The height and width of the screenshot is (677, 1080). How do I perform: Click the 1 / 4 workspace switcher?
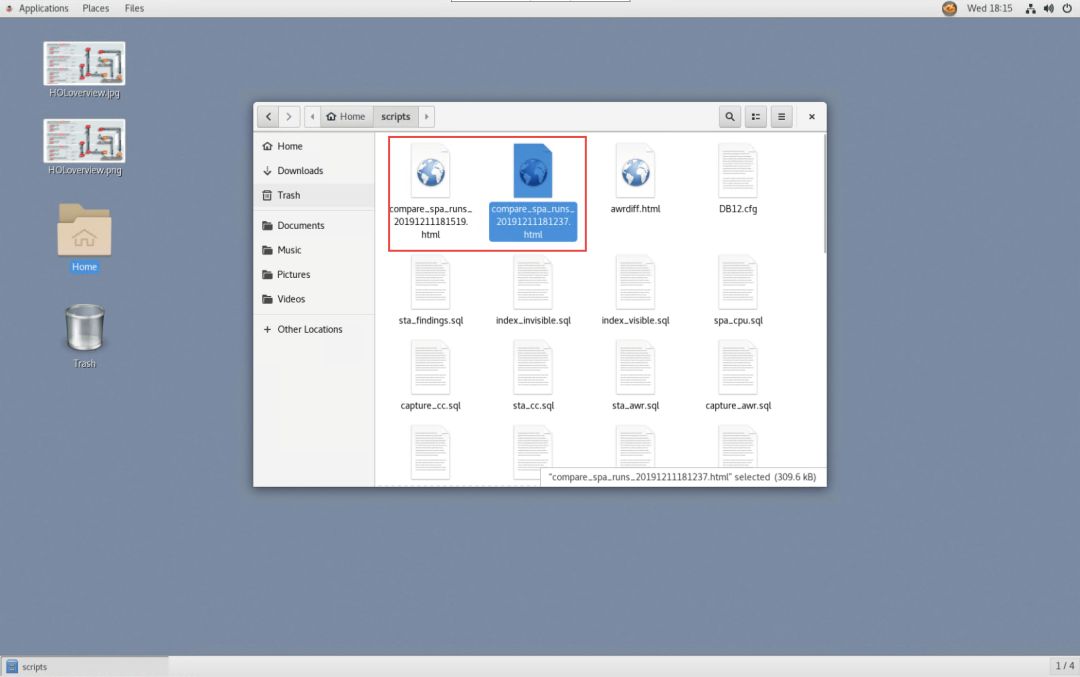coord(1064,666)
